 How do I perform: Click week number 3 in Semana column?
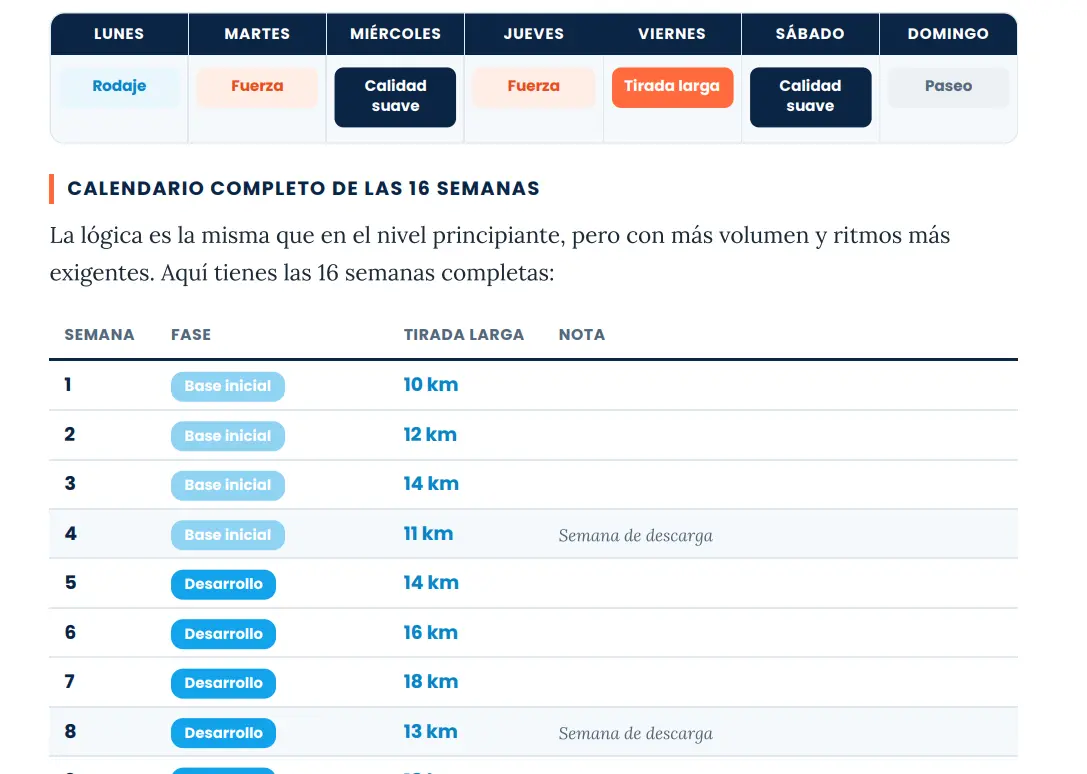click(x=70, y=484)
